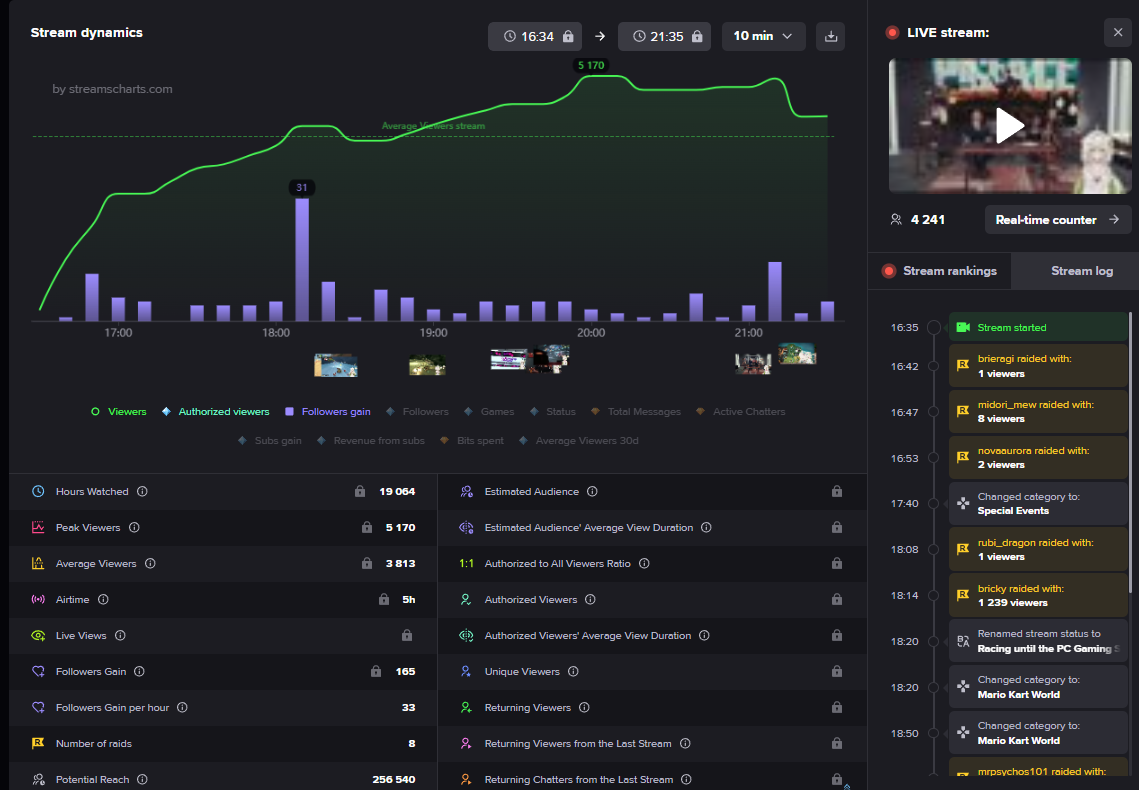
Task: Toggle the Total Messages legend series
Action: (636, 412)
